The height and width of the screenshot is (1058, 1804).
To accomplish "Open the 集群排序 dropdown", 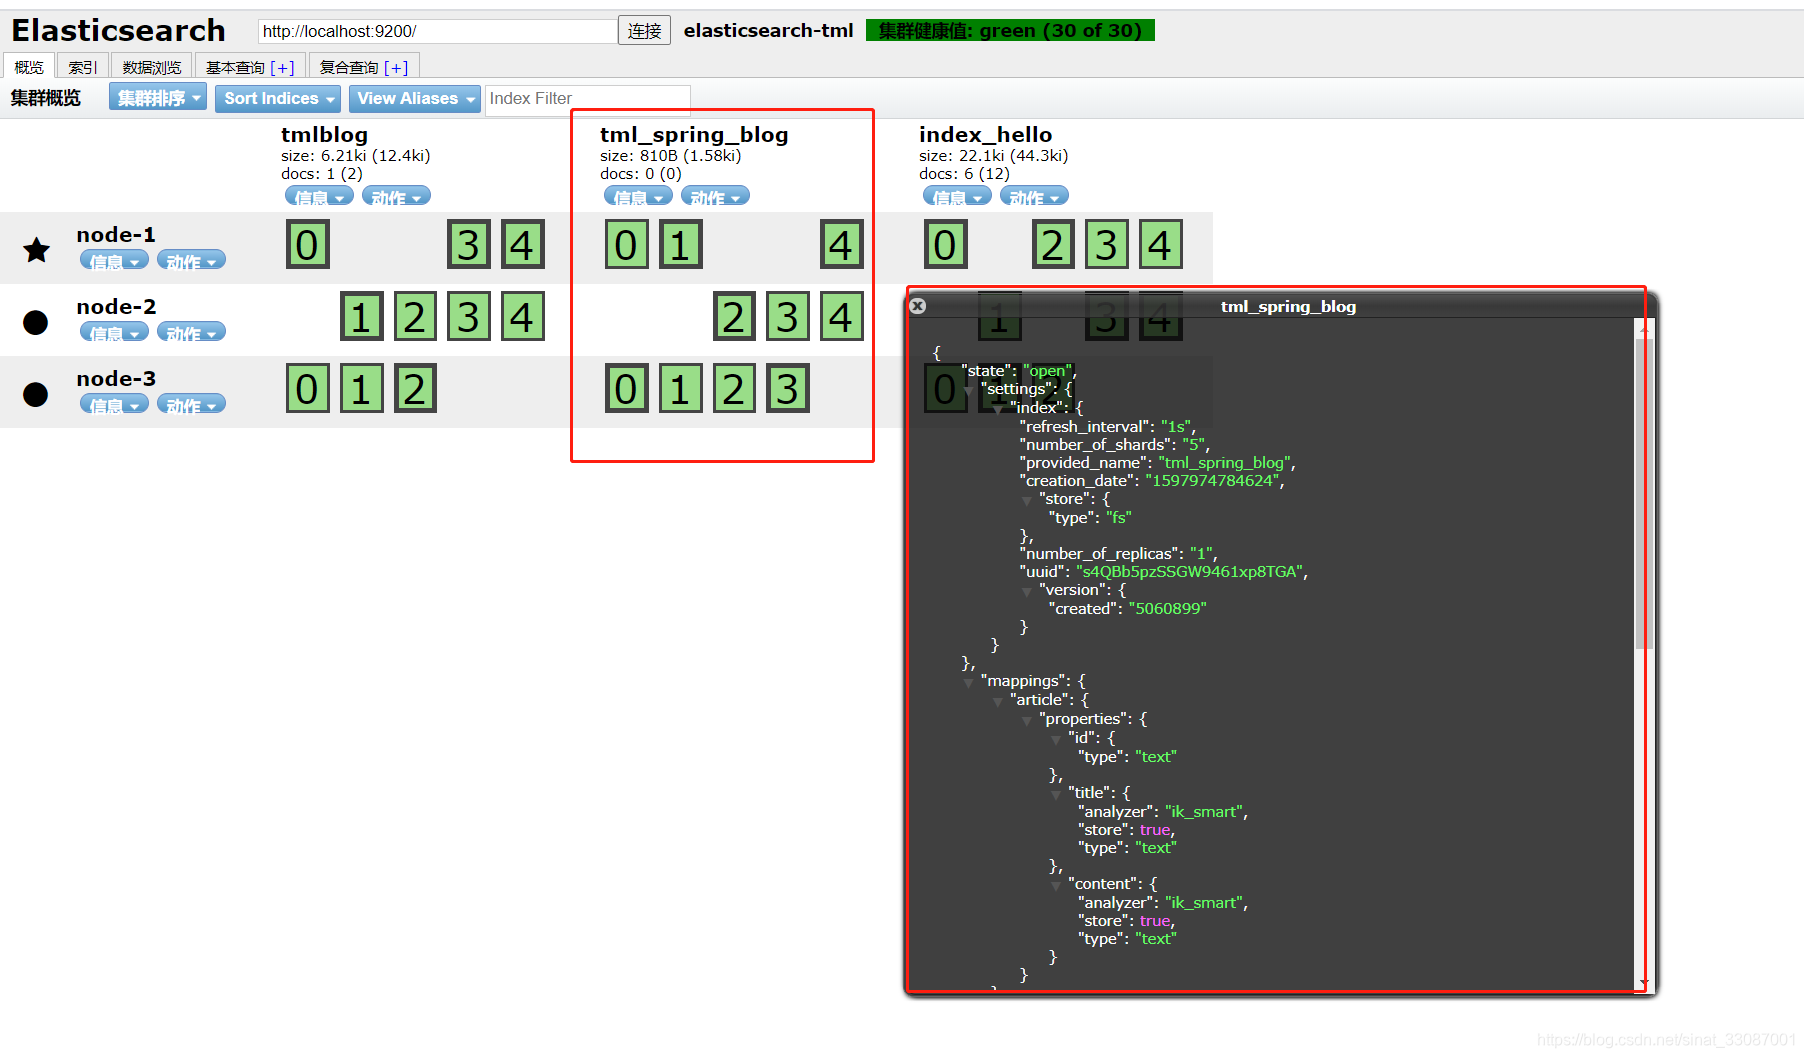I will tap(158, 98).
